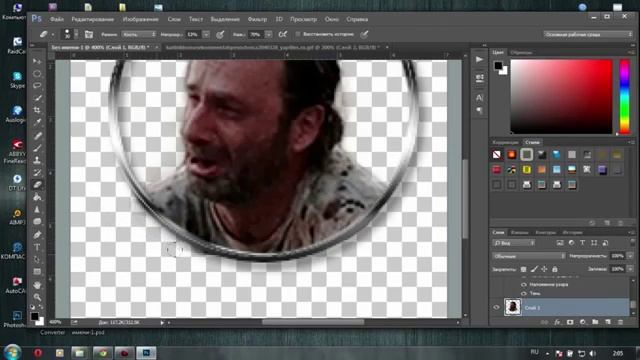The height and width of the screenshot is (360, 640).
Task: Open the Фильтр menu
Action: coord(257,19)
